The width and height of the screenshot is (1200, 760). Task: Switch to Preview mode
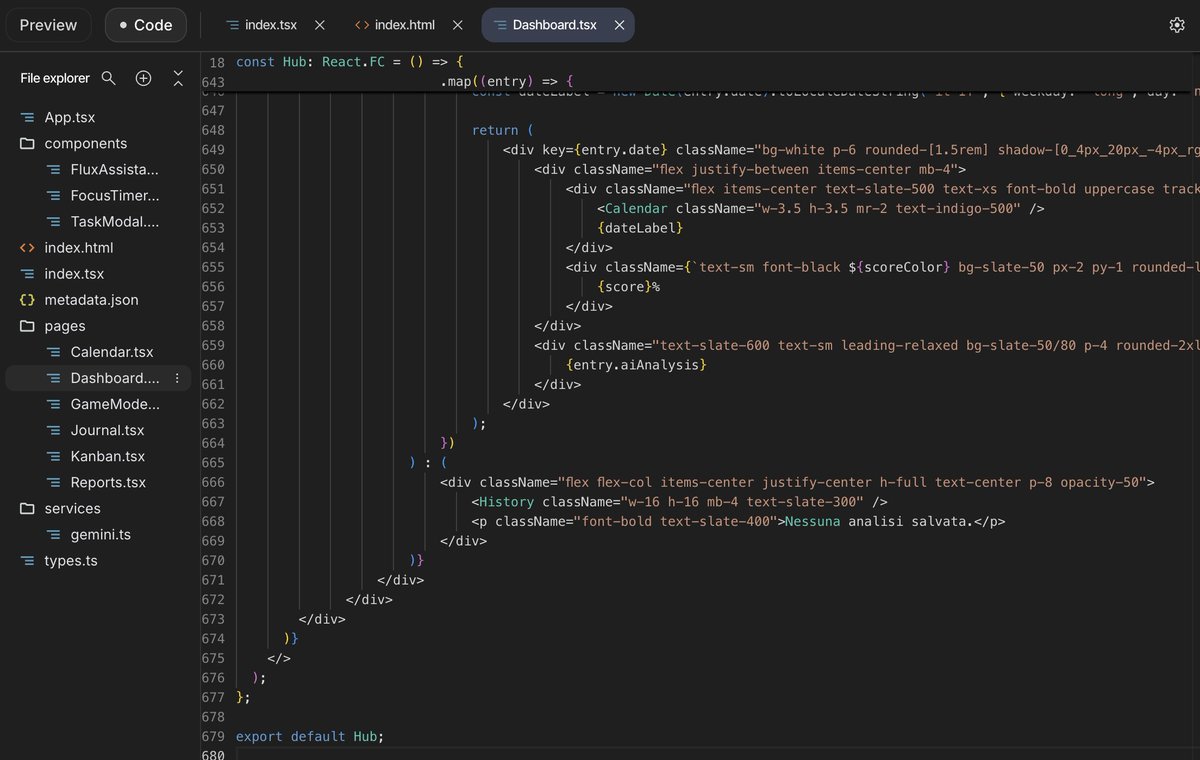tap(48, 25)
